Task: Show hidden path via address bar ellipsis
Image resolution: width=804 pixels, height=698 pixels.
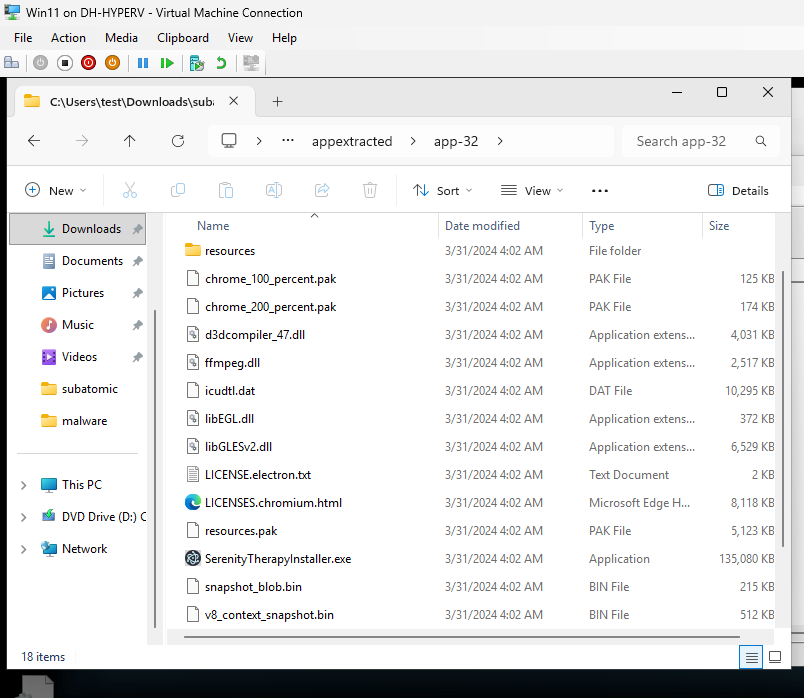Action: coord(288,141)
